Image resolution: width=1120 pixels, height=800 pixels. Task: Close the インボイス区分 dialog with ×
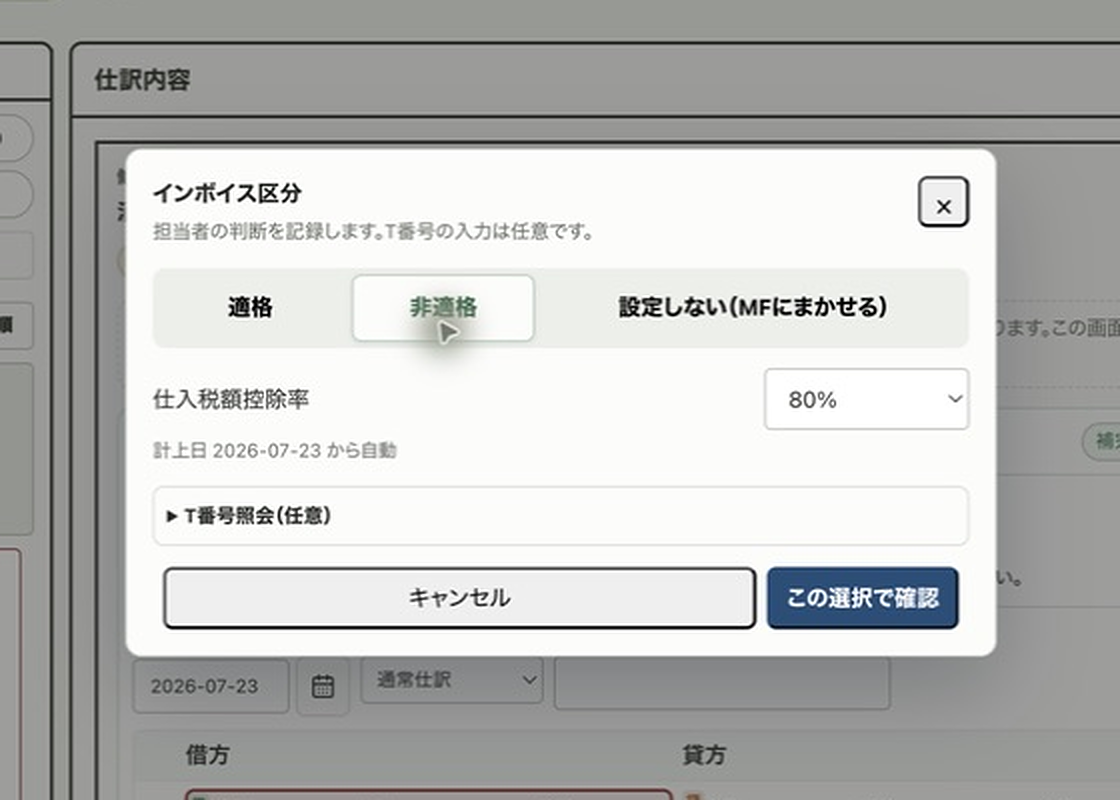click(943, 202)
